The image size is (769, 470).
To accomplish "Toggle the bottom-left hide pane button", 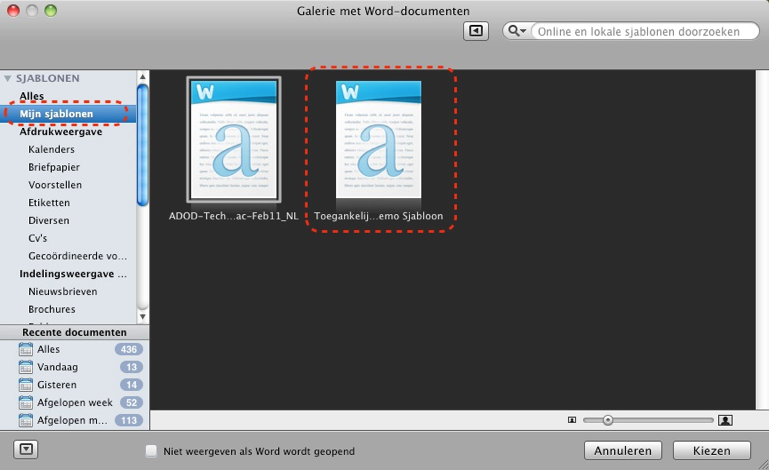I will click(x=26, y=449).
